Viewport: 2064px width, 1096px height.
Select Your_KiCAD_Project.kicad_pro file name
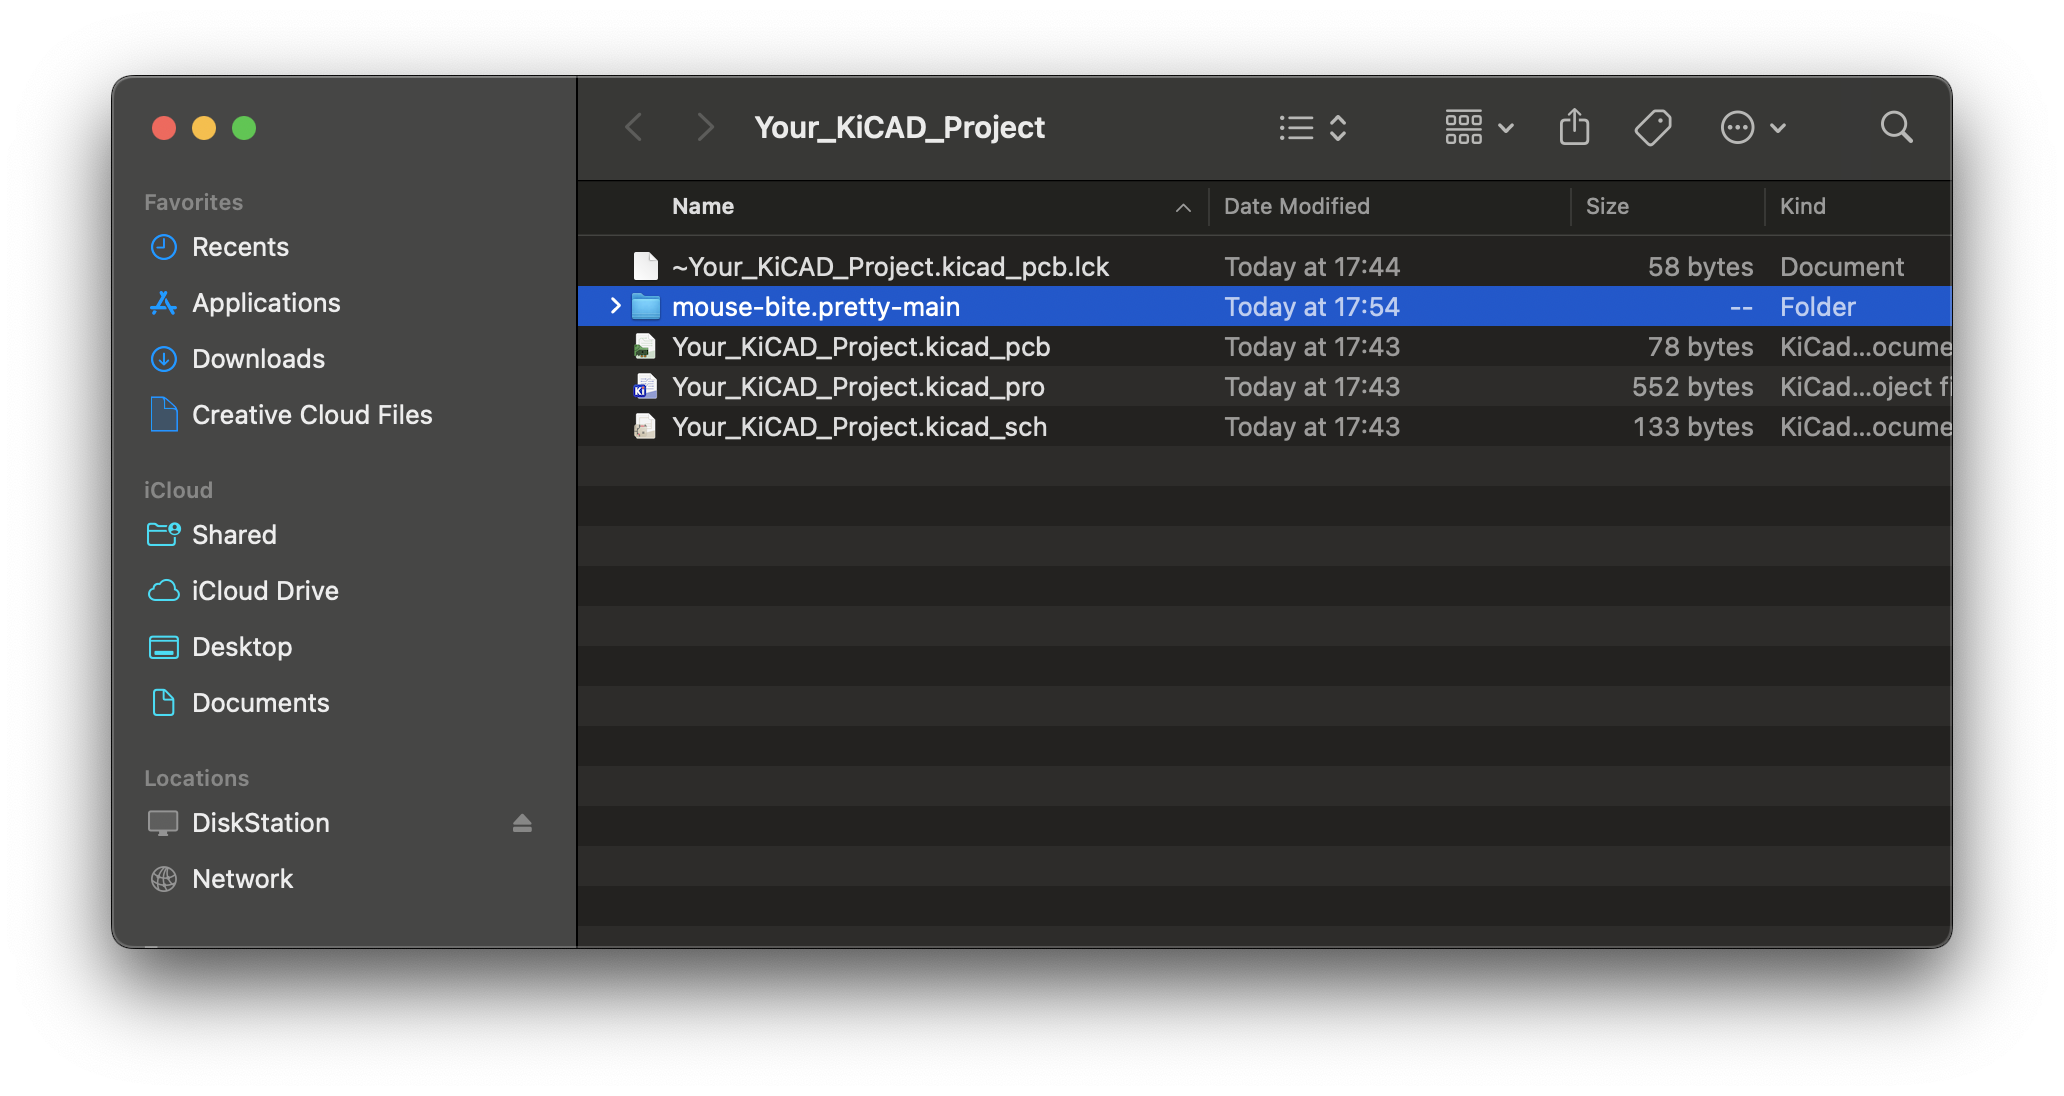pos(858,387)
